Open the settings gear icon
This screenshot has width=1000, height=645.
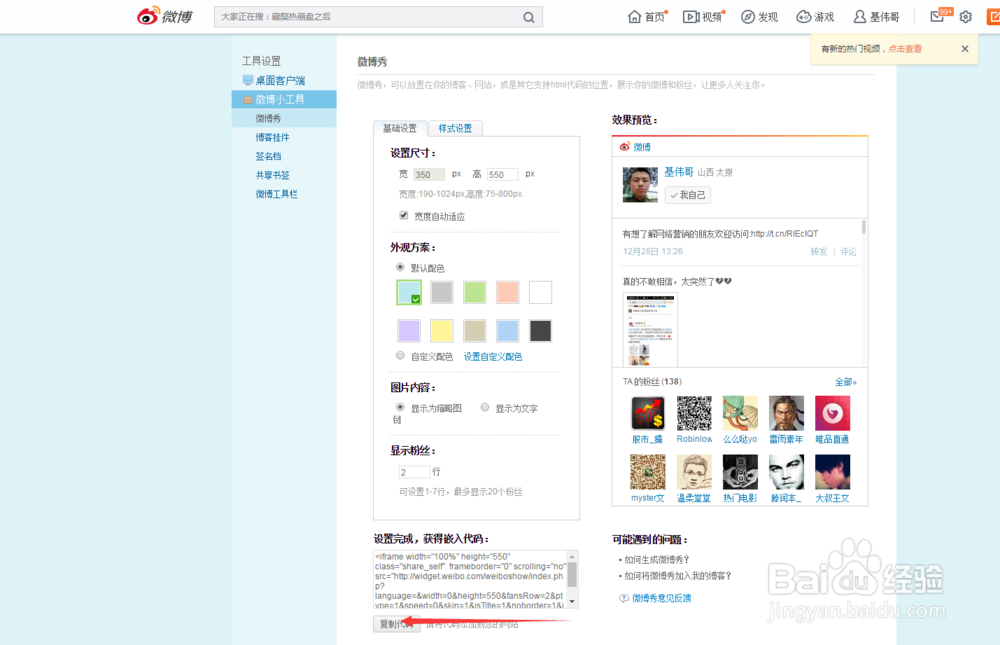tap(966, 17)
